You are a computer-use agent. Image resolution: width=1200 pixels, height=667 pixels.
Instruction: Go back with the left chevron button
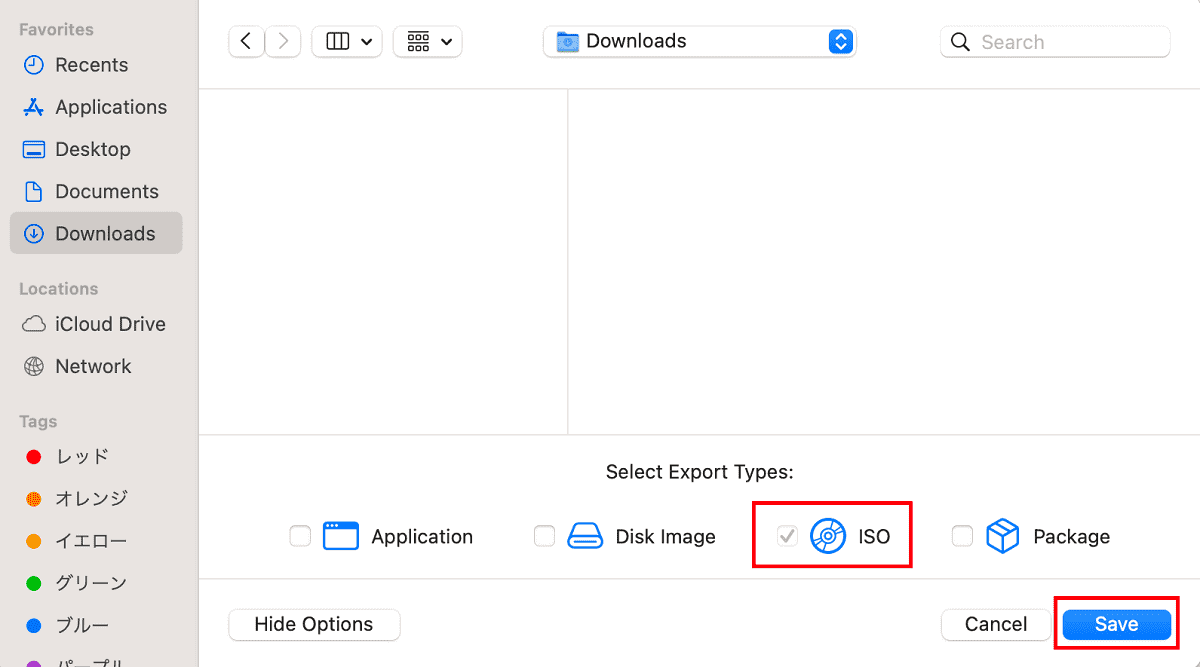(x=246, y=41)
